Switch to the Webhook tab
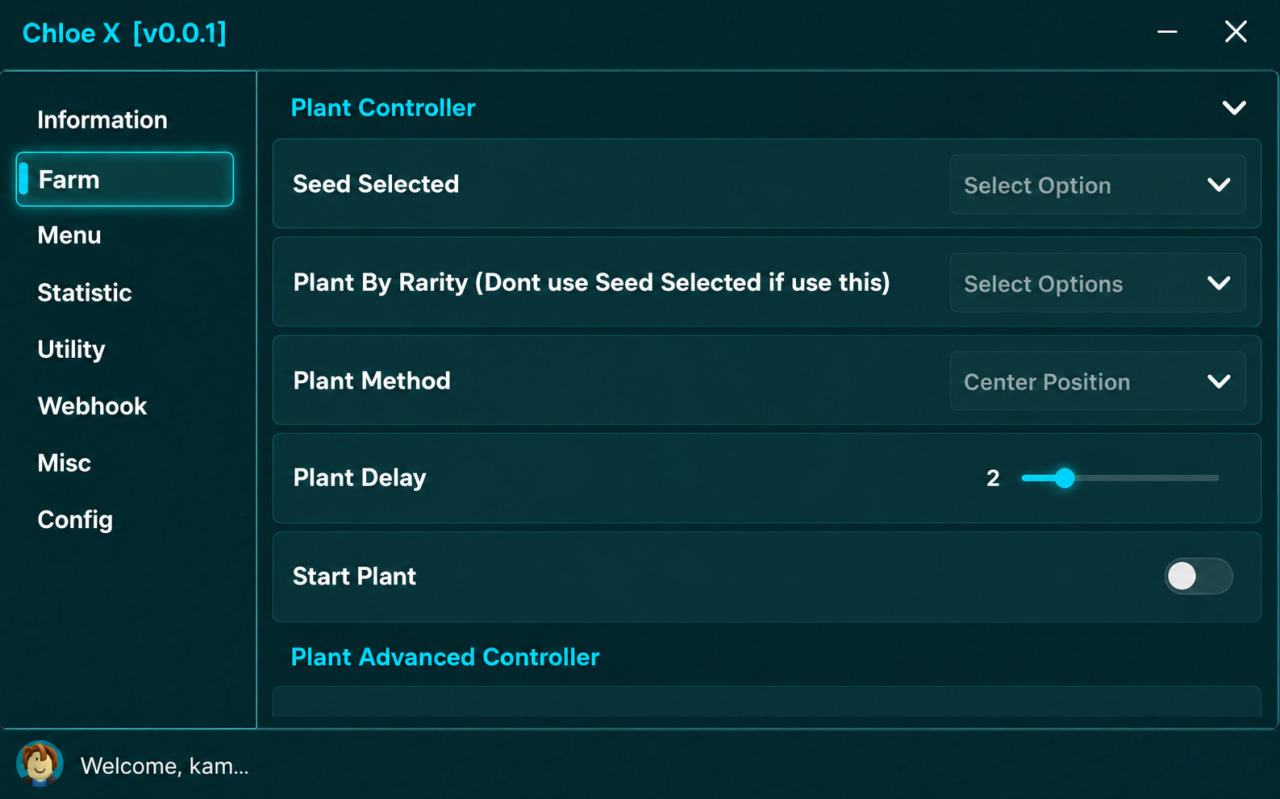The image size is (1280, 799). pos(92,406)
